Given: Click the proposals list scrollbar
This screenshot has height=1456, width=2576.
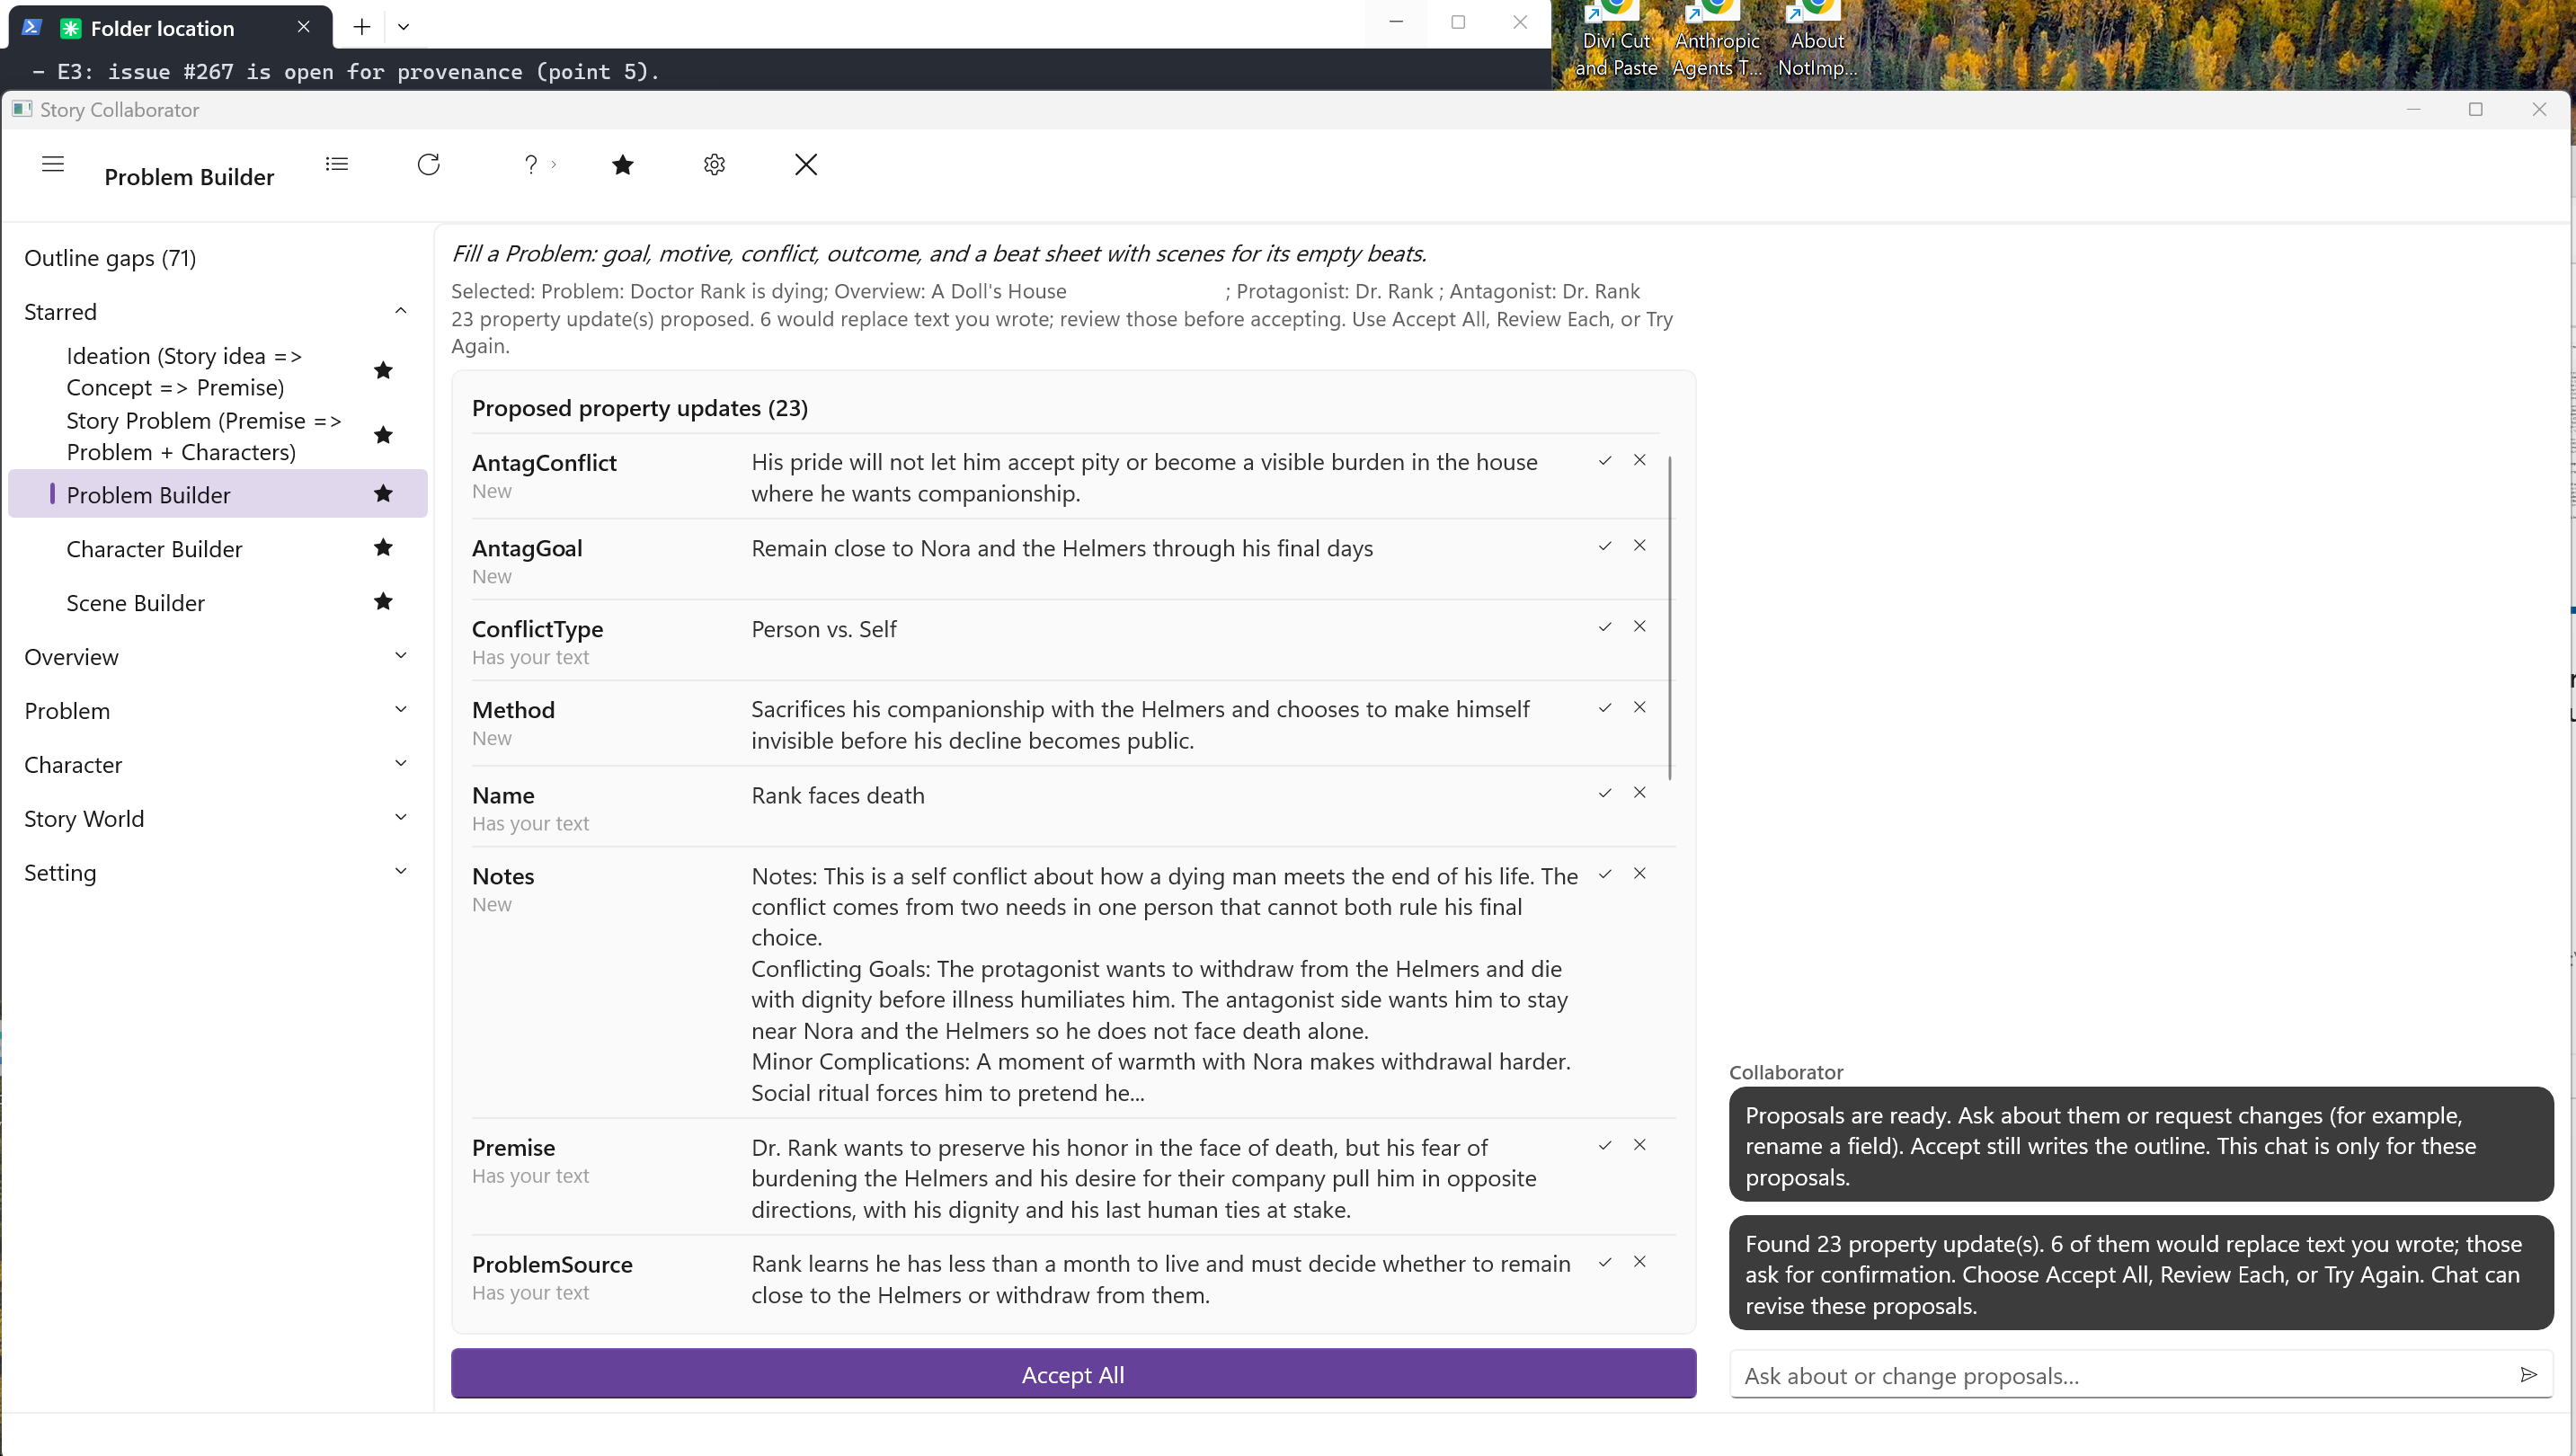Looking at the screenshot, I should tap(1669, 618).
